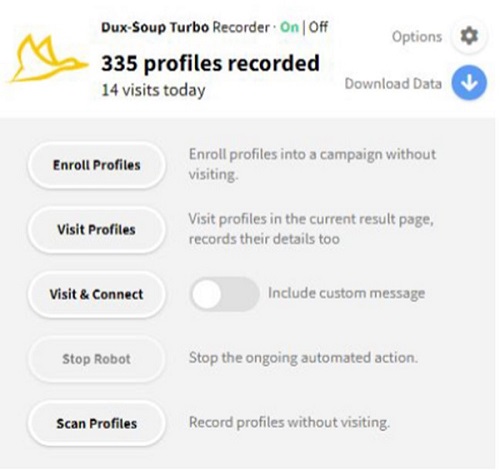The image size is (500, 470).
Task: Click the 335 profiles recorded heading
Action: (210, 63)
